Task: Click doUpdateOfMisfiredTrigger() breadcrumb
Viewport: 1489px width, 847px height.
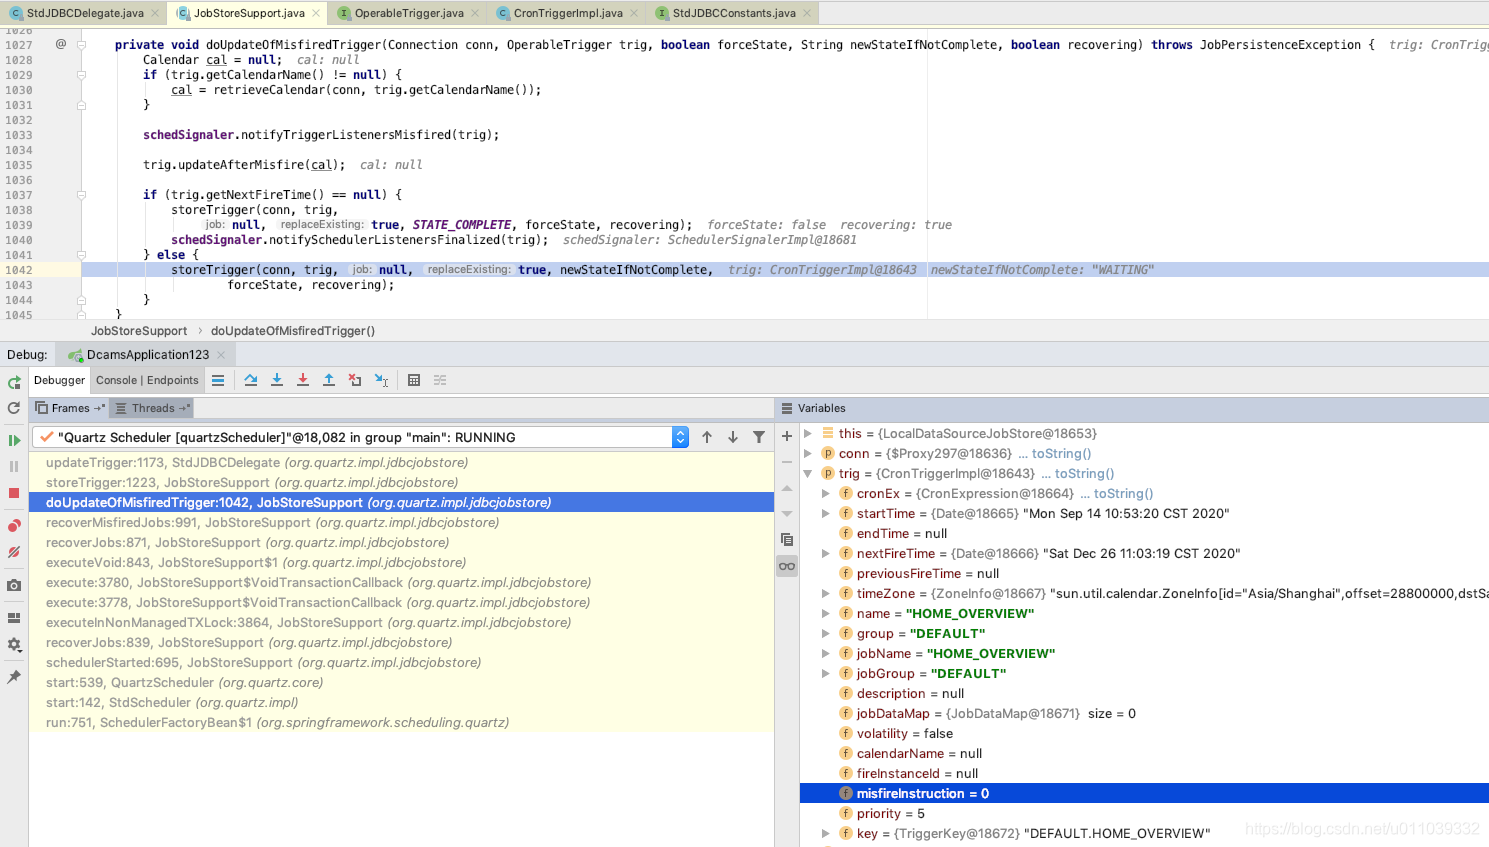Action: [293, 331]
